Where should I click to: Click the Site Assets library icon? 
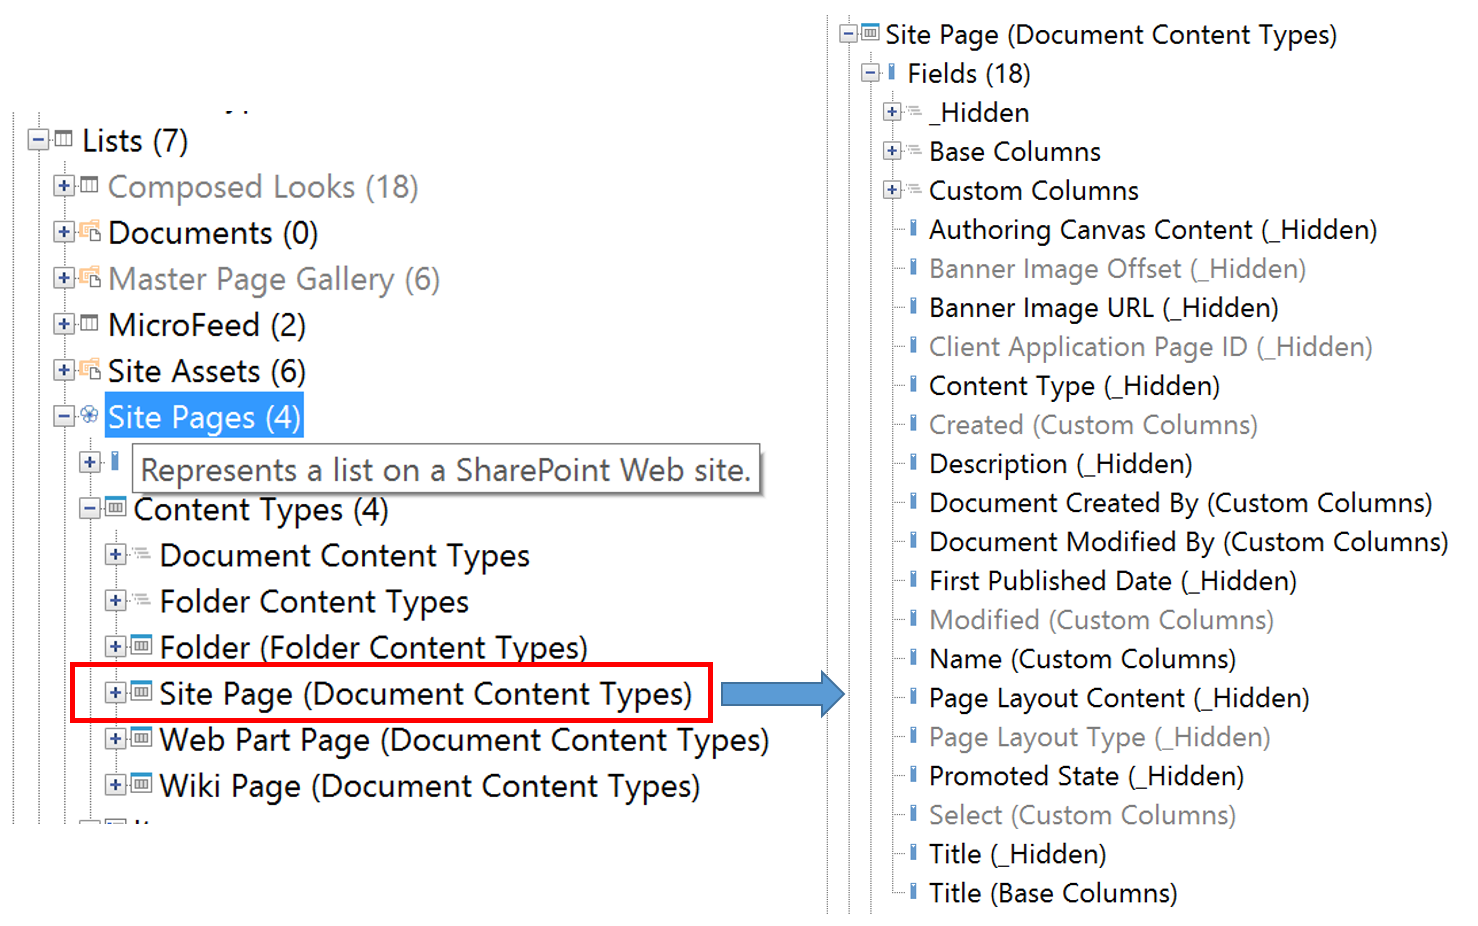90,370
